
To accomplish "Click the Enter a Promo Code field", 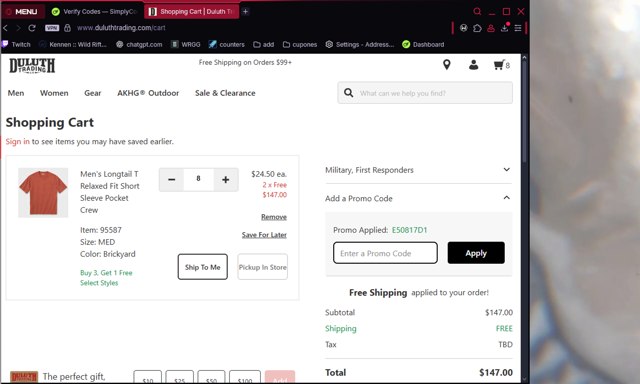I will [x=385, y=253].
